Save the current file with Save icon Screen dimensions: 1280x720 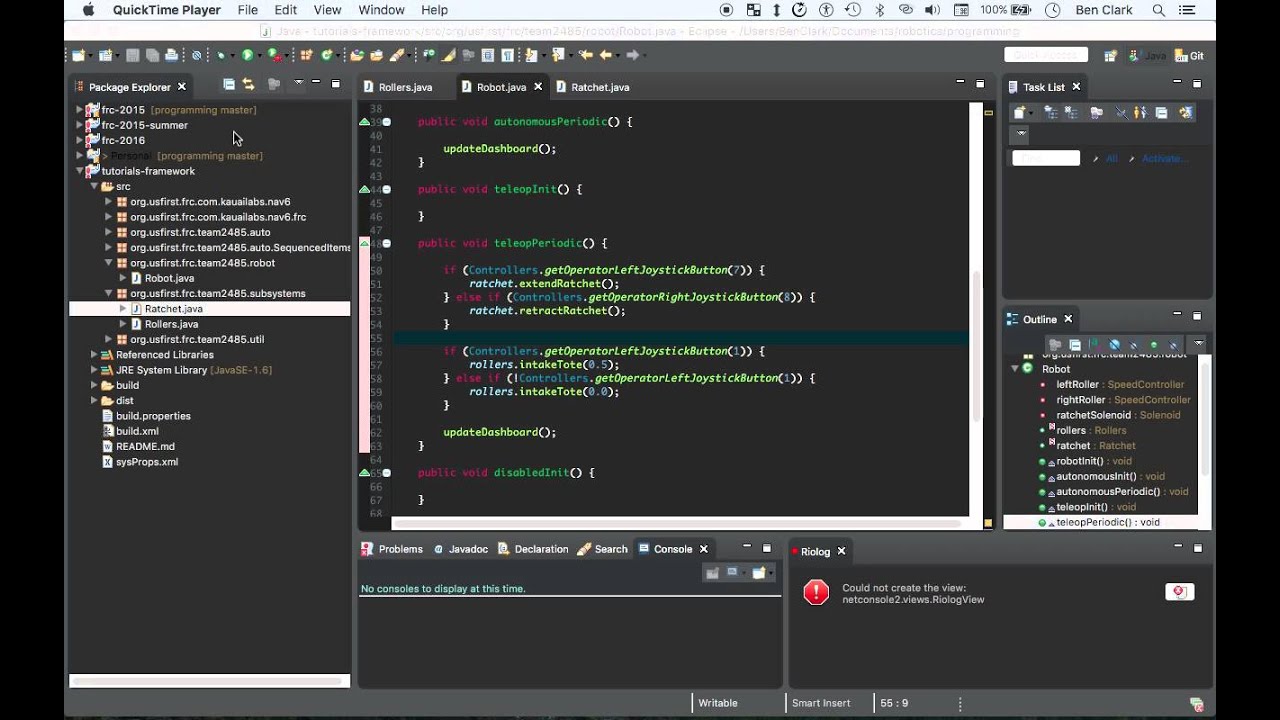(132, 55)
